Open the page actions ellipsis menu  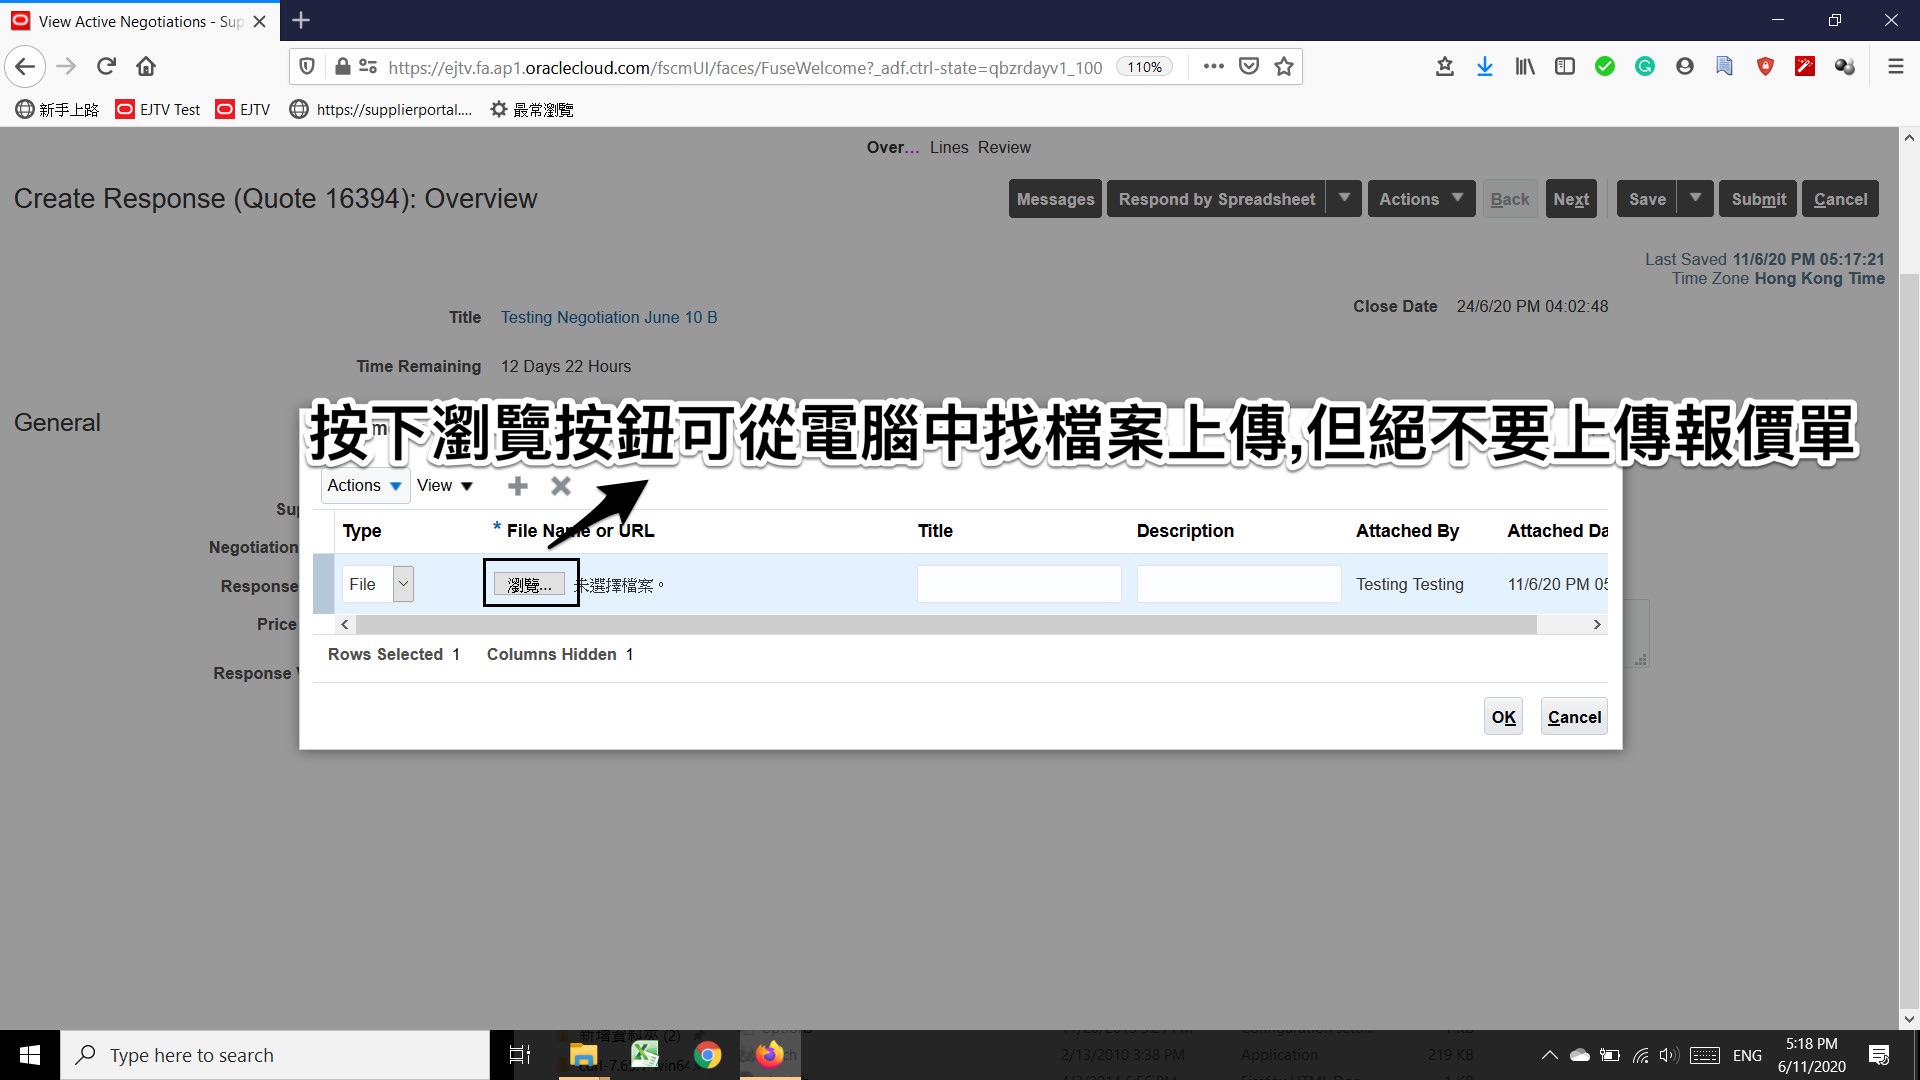coord(1214,67)
